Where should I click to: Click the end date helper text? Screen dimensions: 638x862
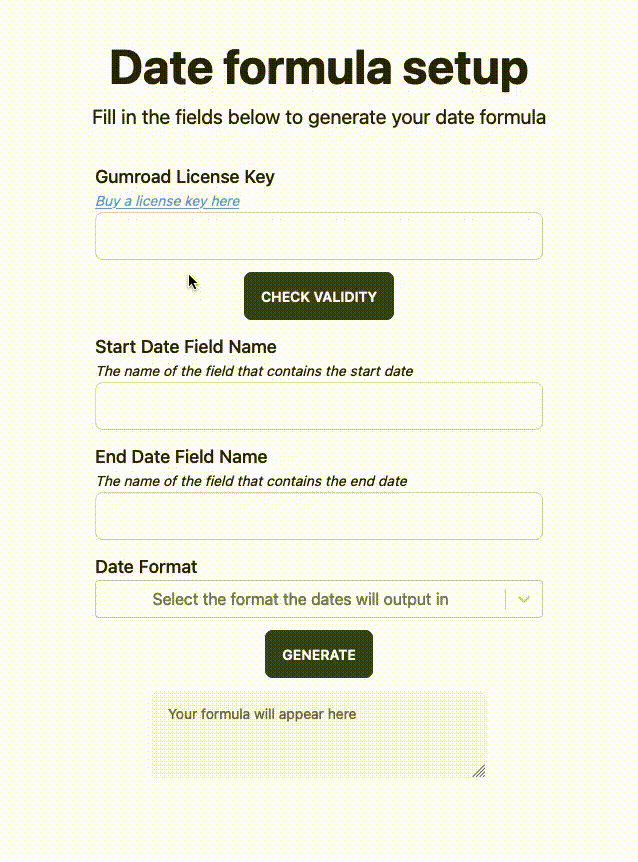(251, 481)
